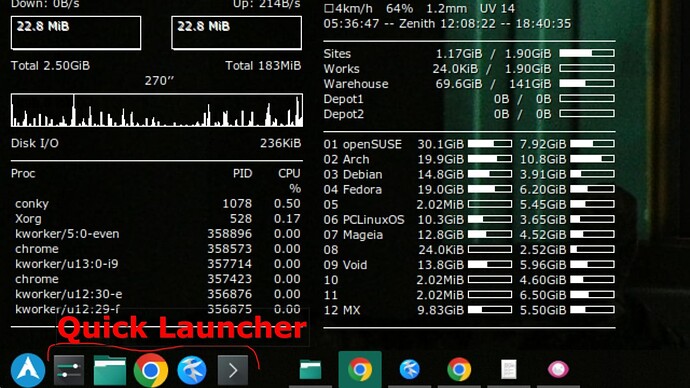690x388 pixels.
Task: Select the Xorg process row
Action: [158, 219]
